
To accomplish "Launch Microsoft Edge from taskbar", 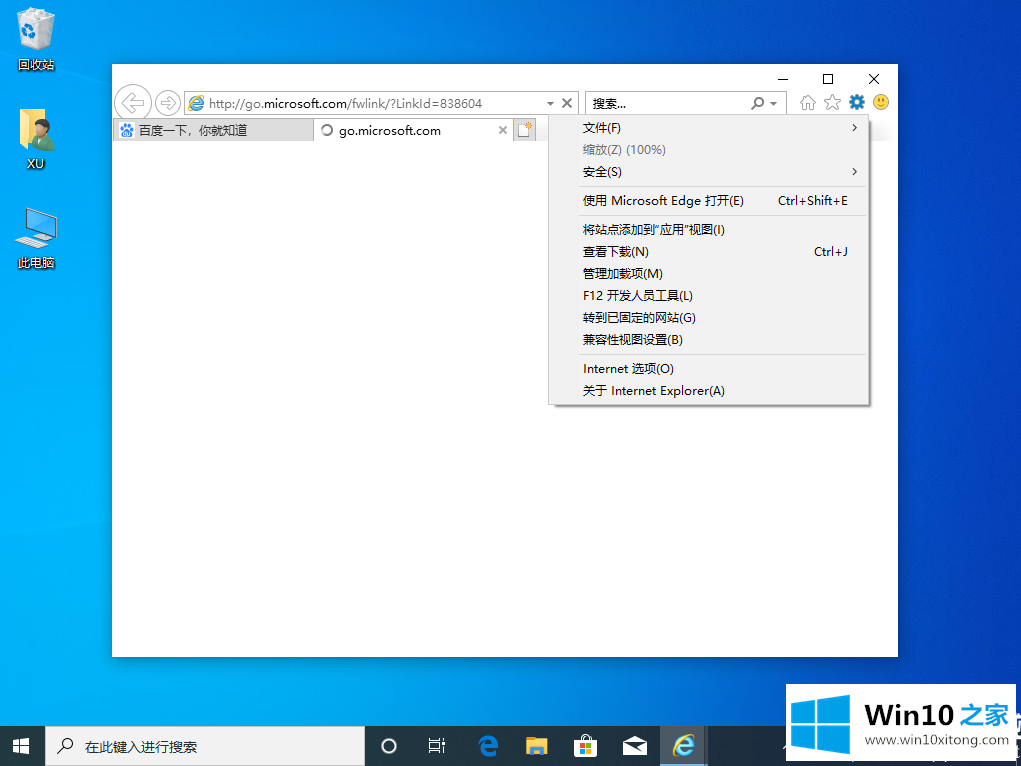I will click(x=488, y=746).
